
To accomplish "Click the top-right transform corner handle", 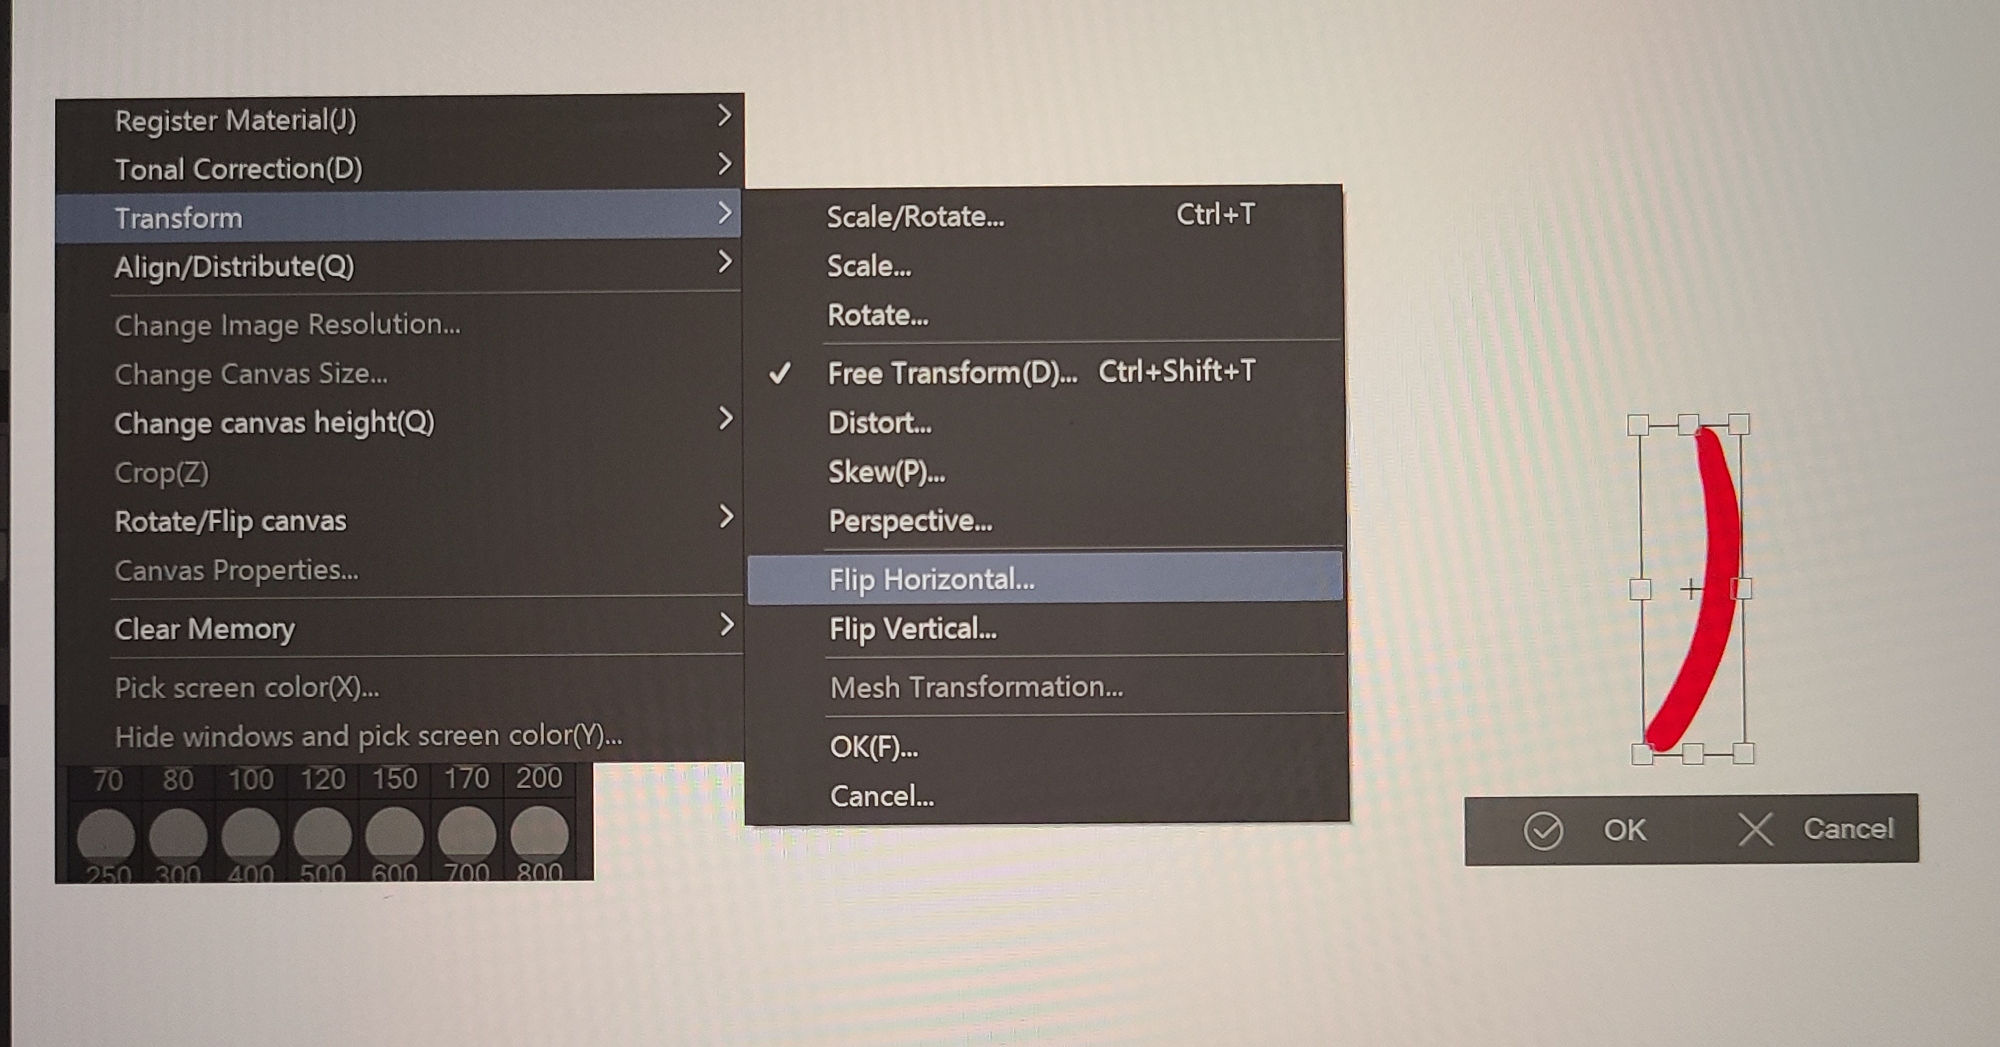I will [1739, 424].
